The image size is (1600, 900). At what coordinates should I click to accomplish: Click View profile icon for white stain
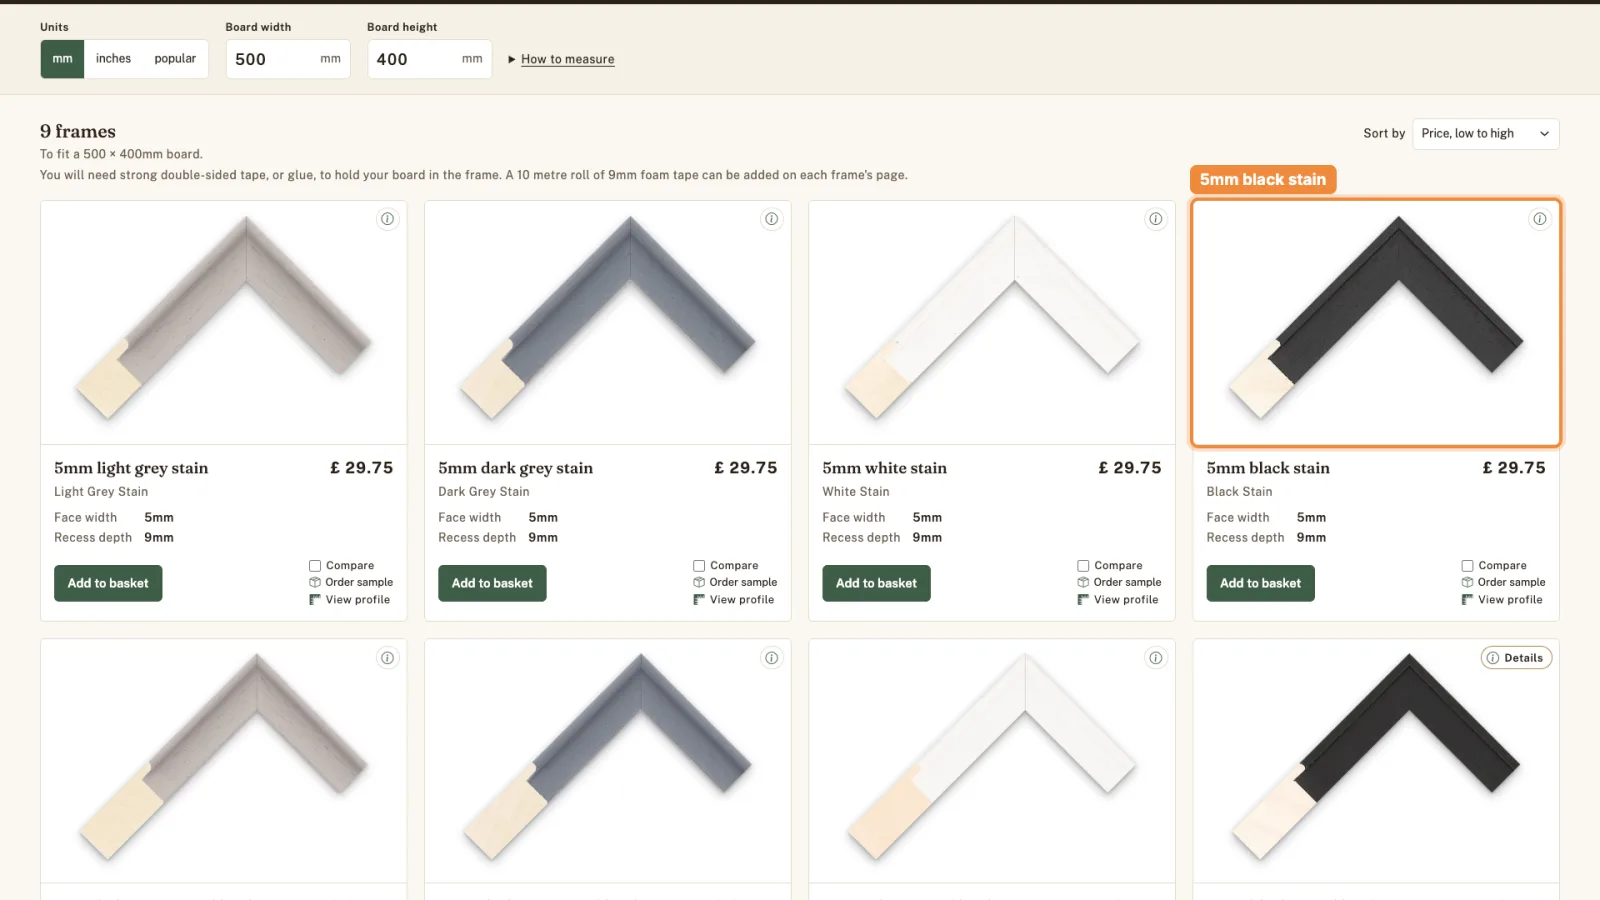pyautogui.click(x=1083, y=600)
